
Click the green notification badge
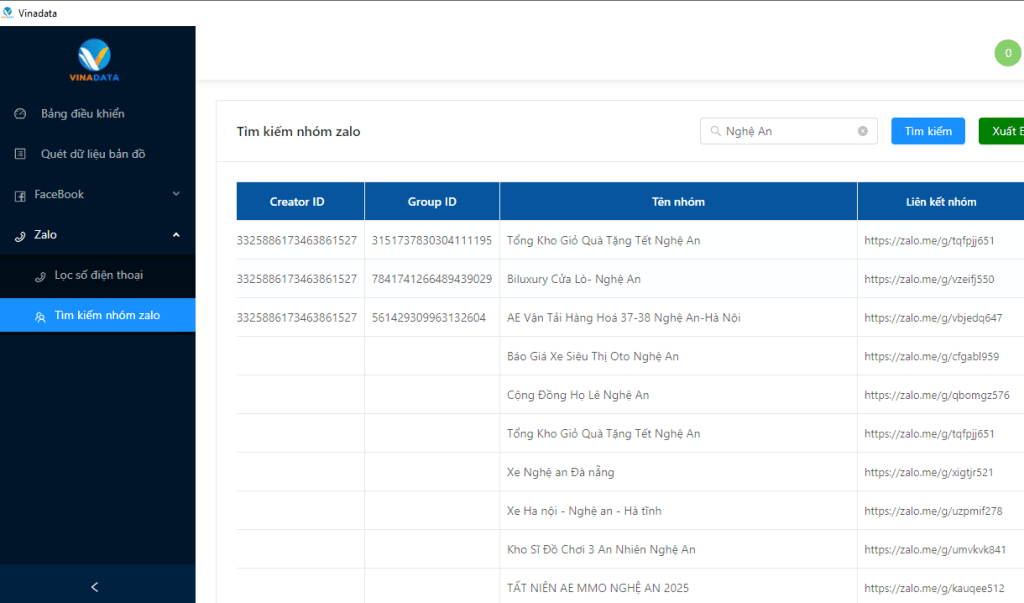tap(1007, 53)
